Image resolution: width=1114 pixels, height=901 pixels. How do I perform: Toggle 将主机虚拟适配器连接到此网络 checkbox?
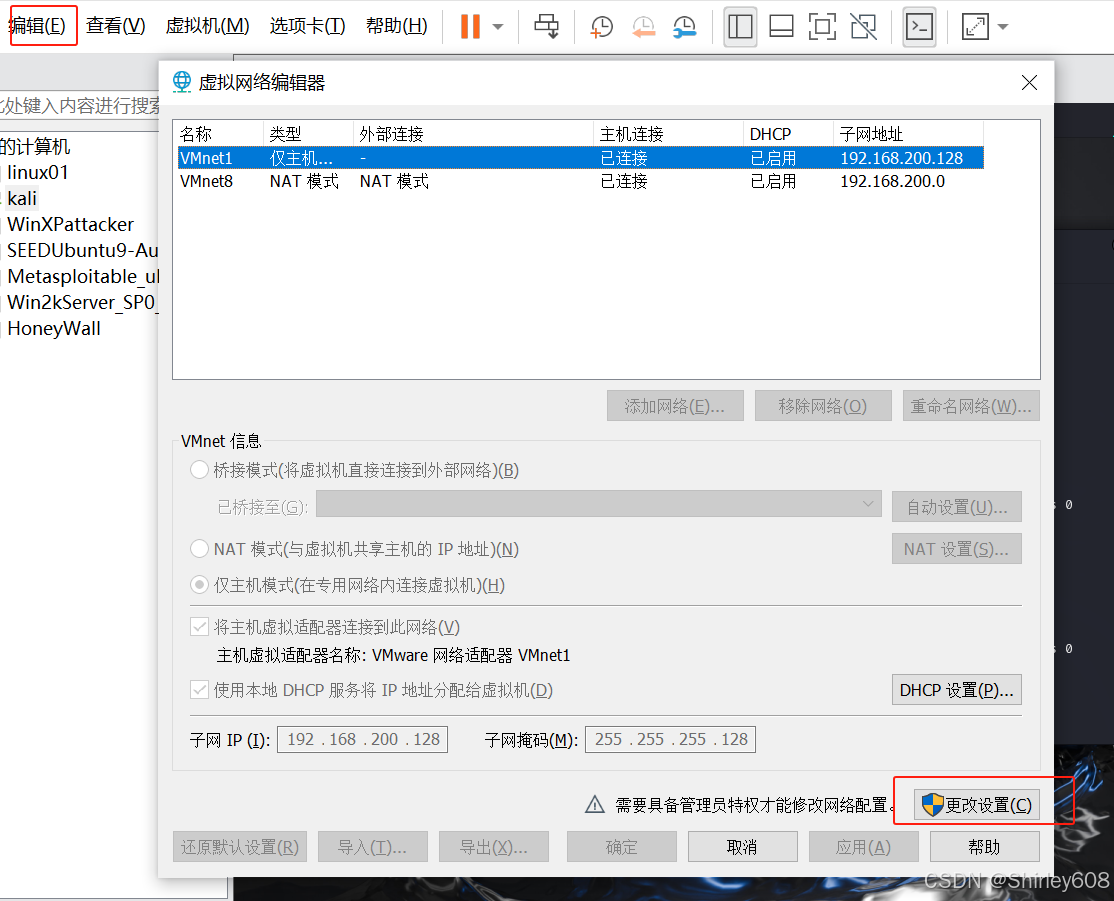pyautogui.click(x=200, y=627)
